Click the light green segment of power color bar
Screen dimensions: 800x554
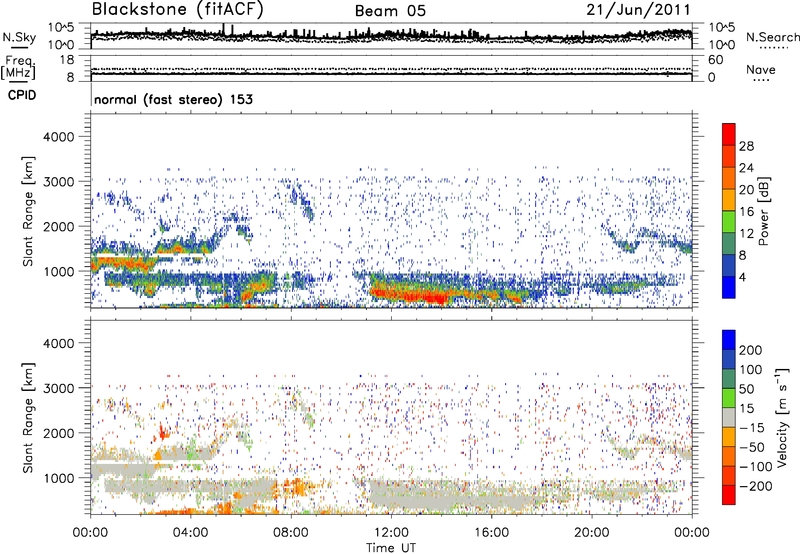pos(729,222)
